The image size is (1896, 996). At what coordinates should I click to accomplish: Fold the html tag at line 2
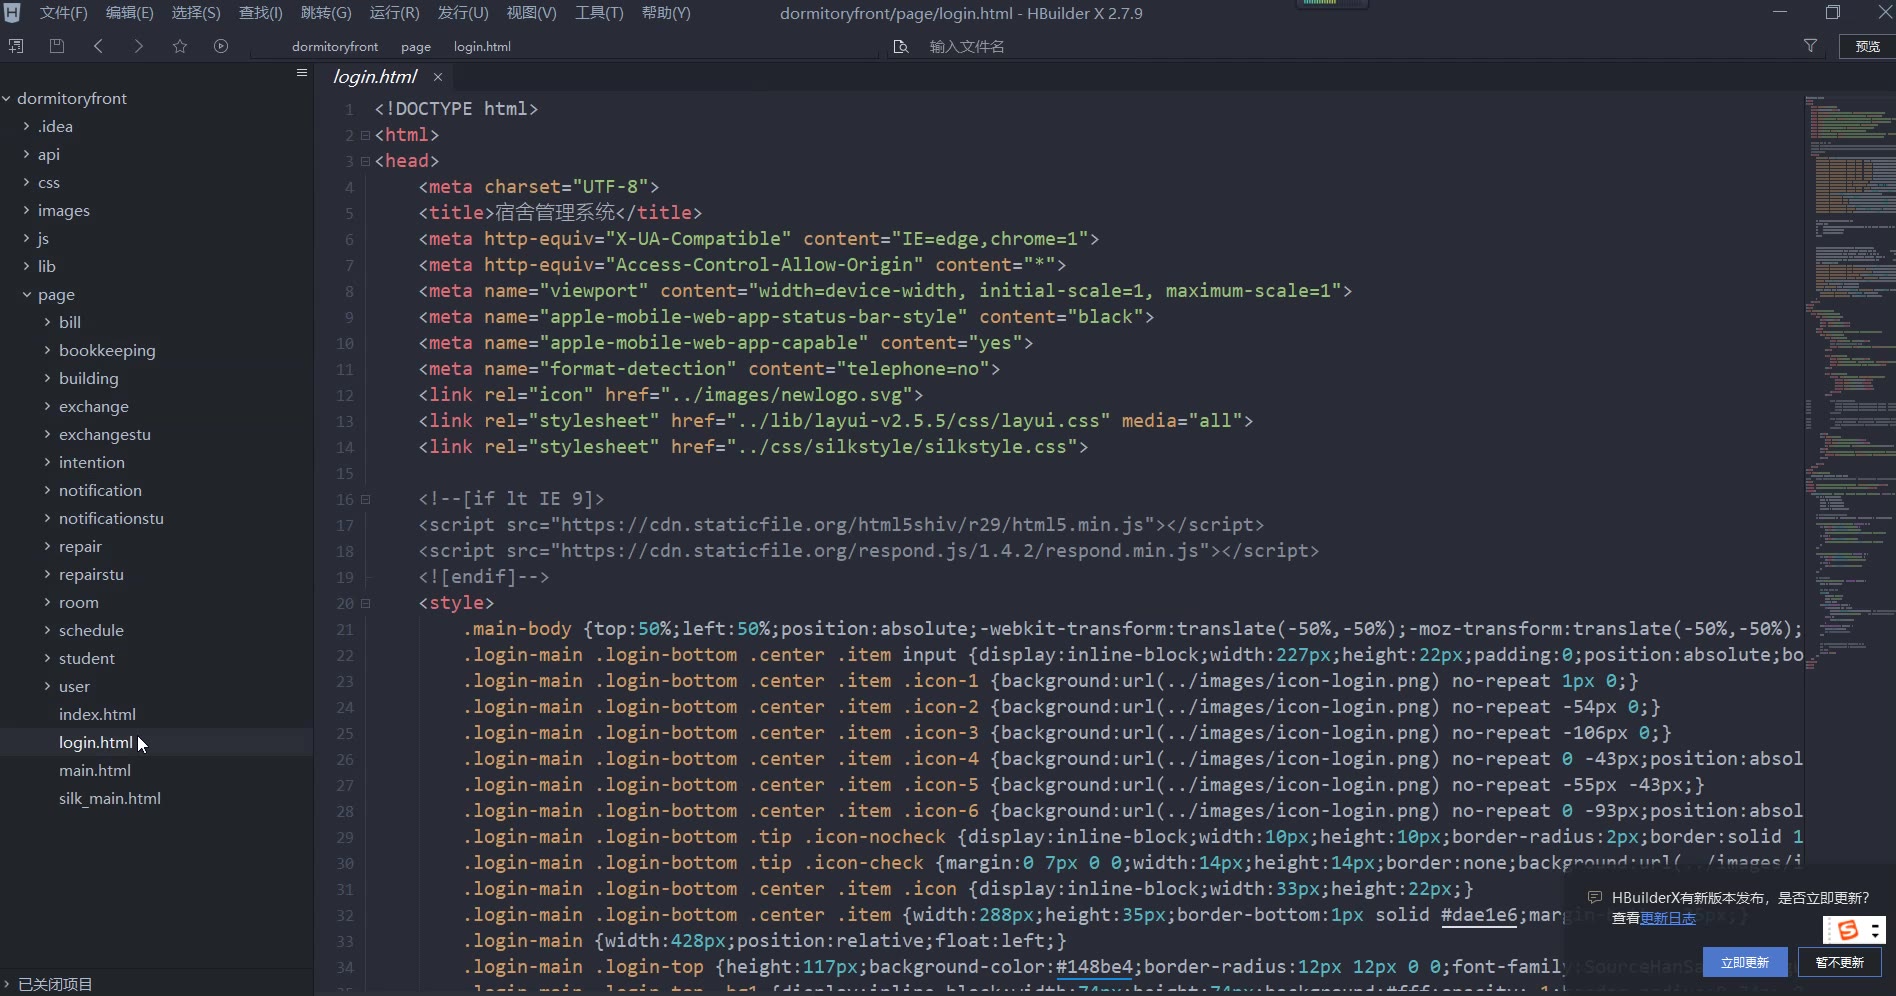365,135
